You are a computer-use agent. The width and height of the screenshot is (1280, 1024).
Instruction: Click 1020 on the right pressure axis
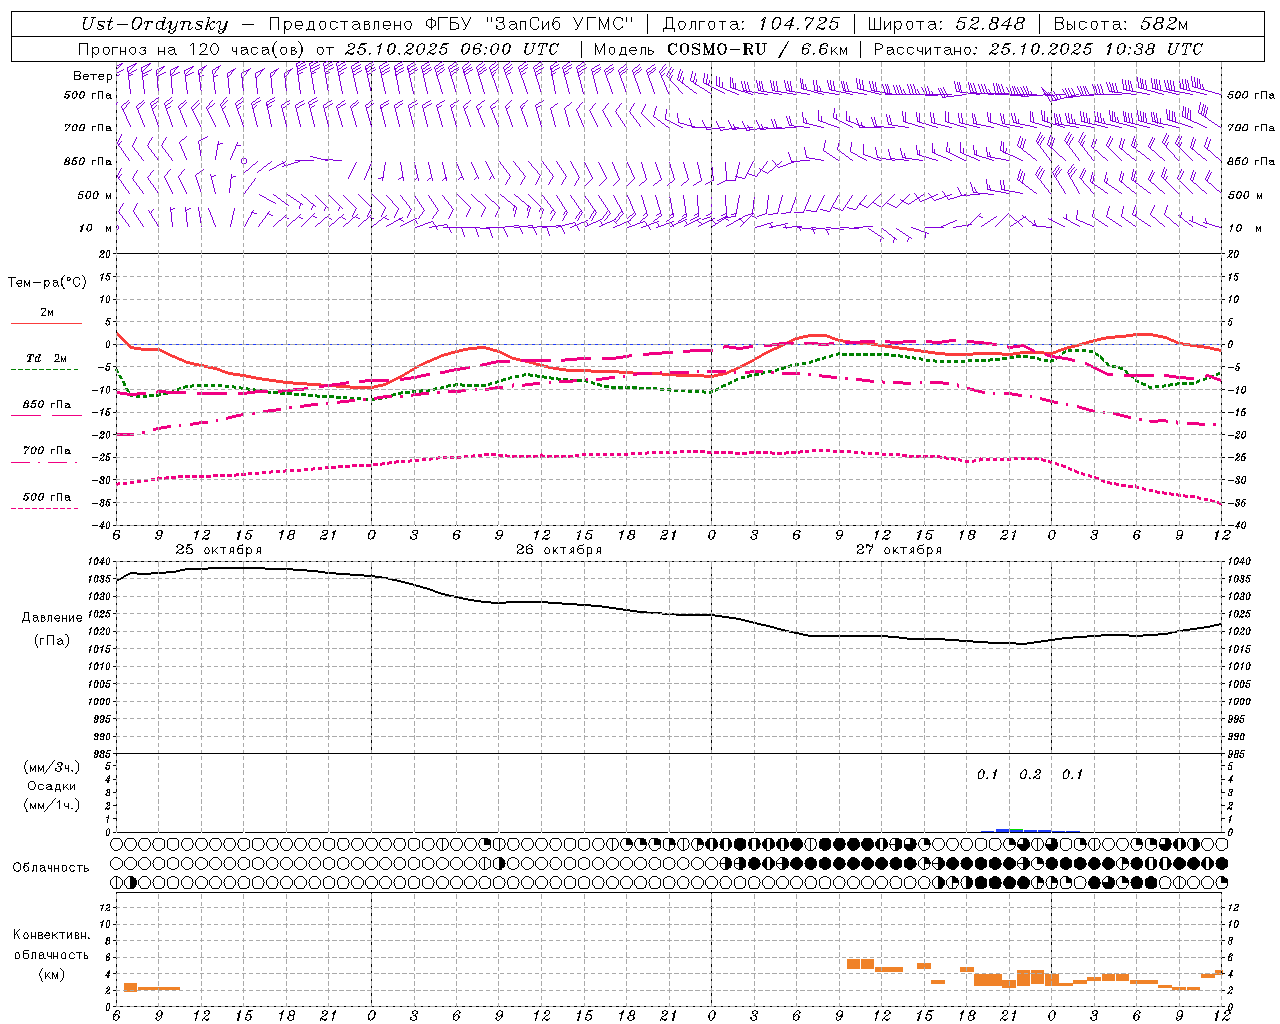coord(1238,632)
